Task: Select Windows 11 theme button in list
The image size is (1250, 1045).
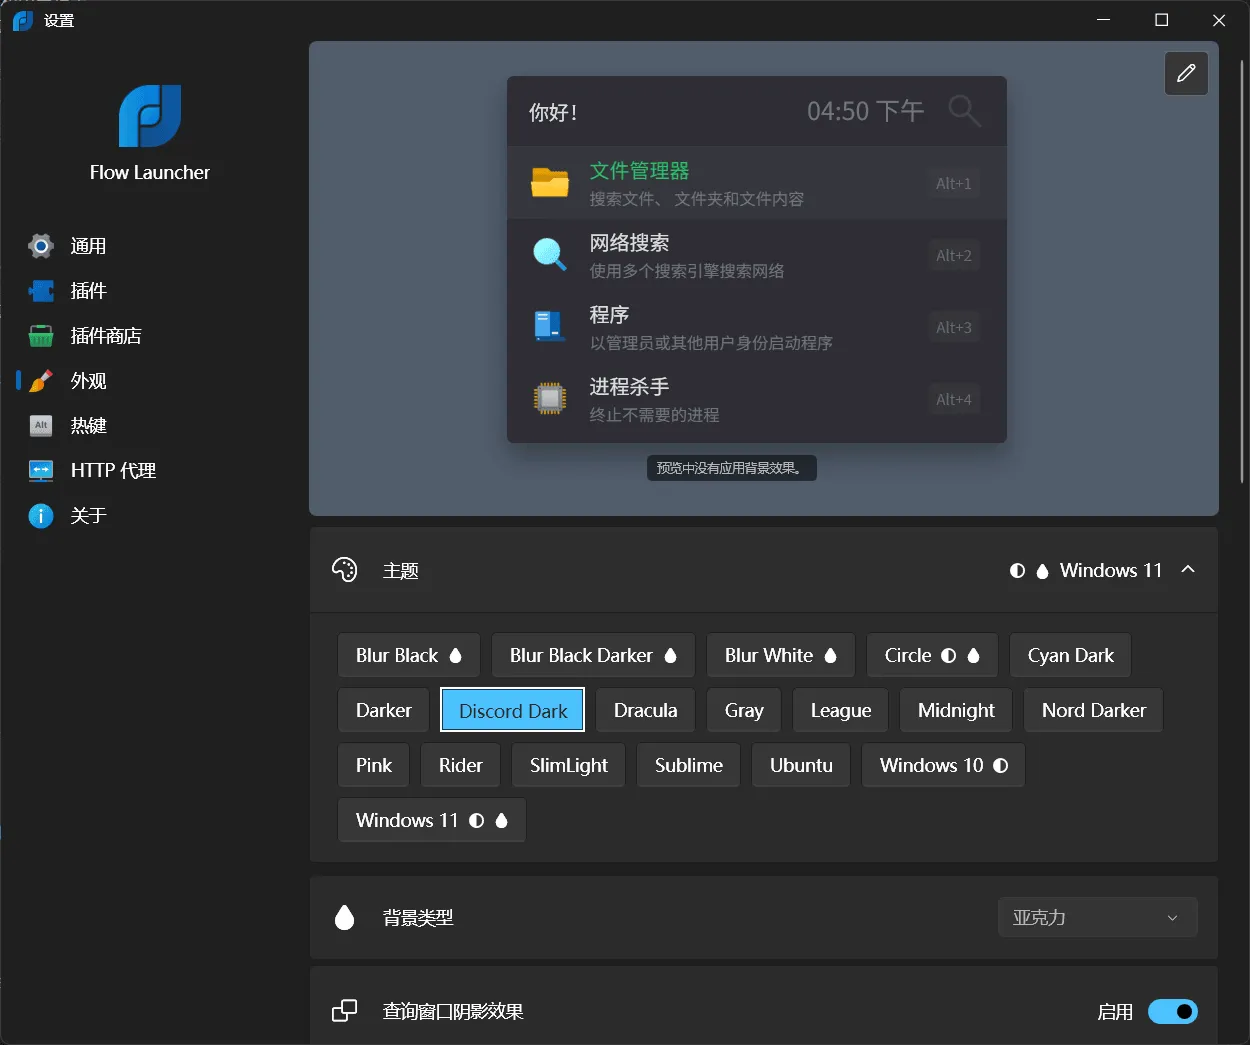Action: pos(432,821)
